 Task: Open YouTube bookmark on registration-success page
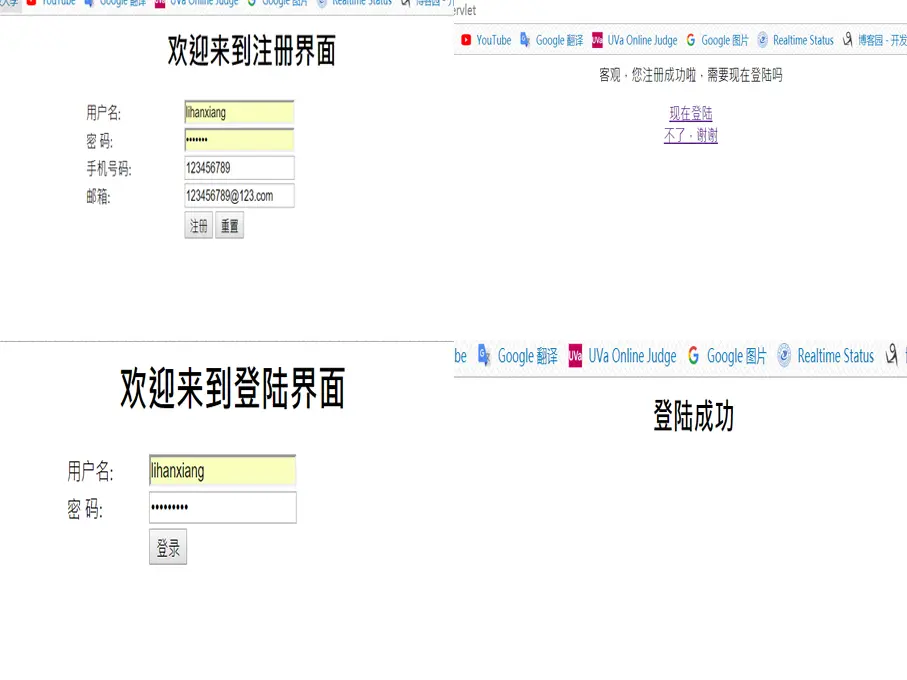click(x=486, y=40)
